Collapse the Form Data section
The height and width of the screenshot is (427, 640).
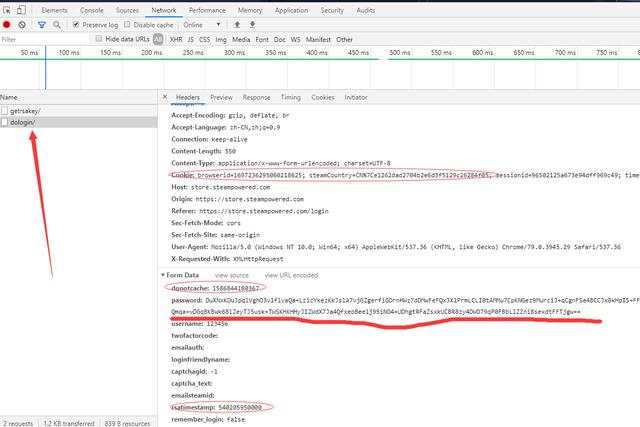coord(163,275)
